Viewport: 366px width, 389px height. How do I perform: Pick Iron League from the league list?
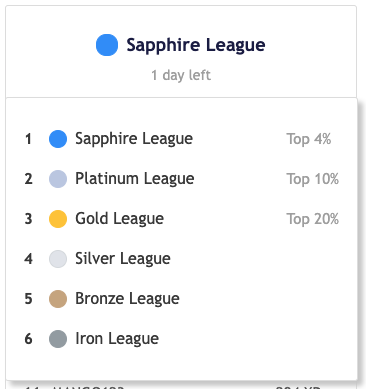(182, 339)
